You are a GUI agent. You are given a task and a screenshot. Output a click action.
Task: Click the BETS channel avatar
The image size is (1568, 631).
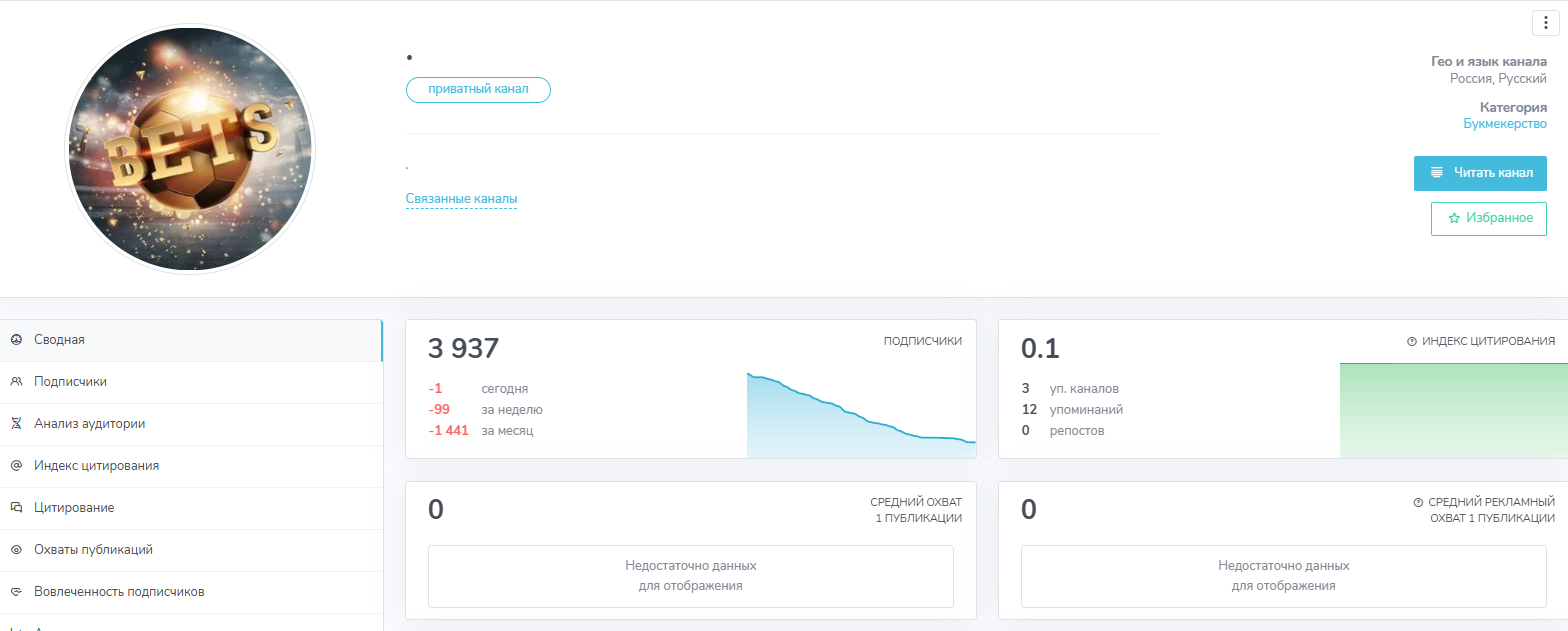pos(190,148)
